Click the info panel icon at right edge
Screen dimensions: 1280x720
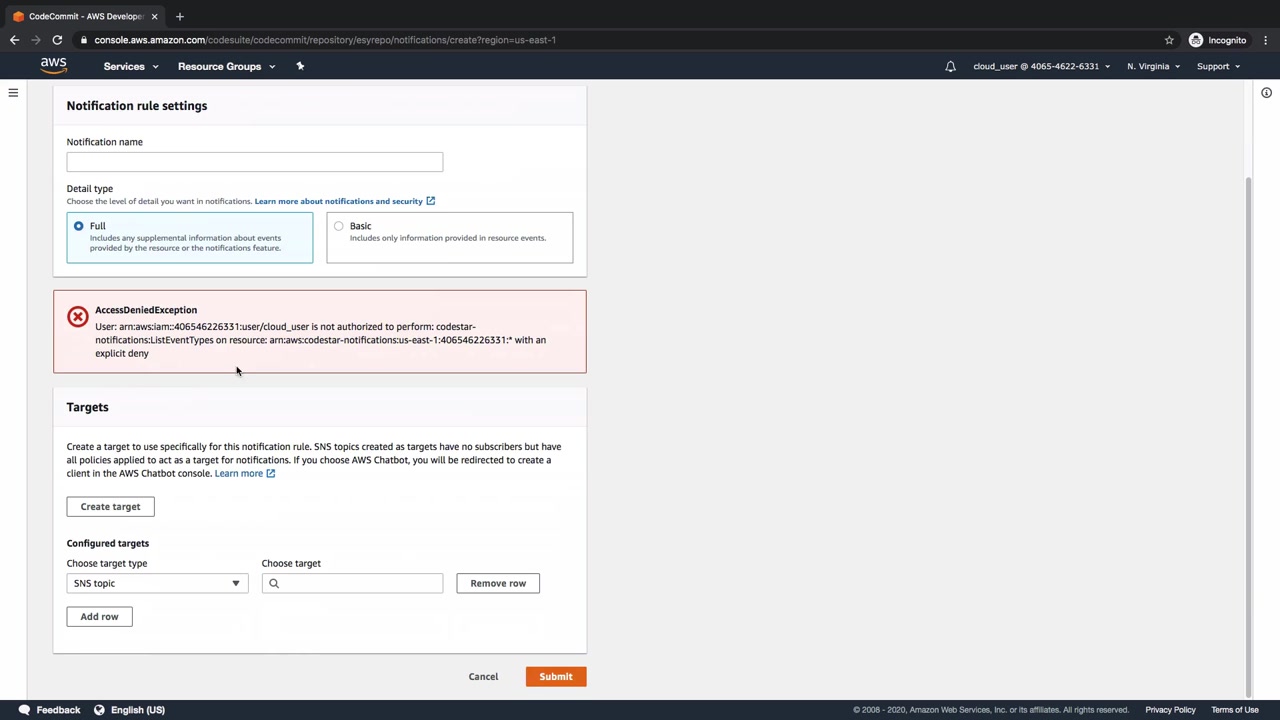pos(1266,93)
